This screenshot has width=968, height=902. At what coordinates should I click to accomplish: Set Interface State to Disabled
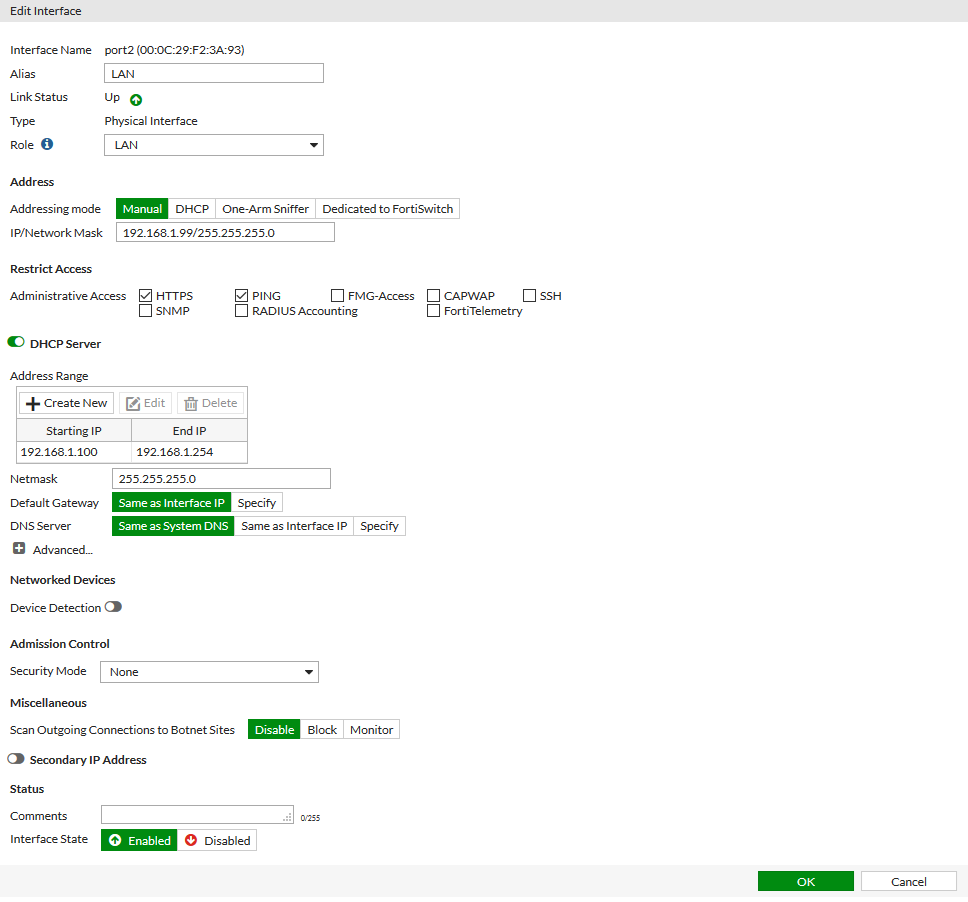click(217, 840)
